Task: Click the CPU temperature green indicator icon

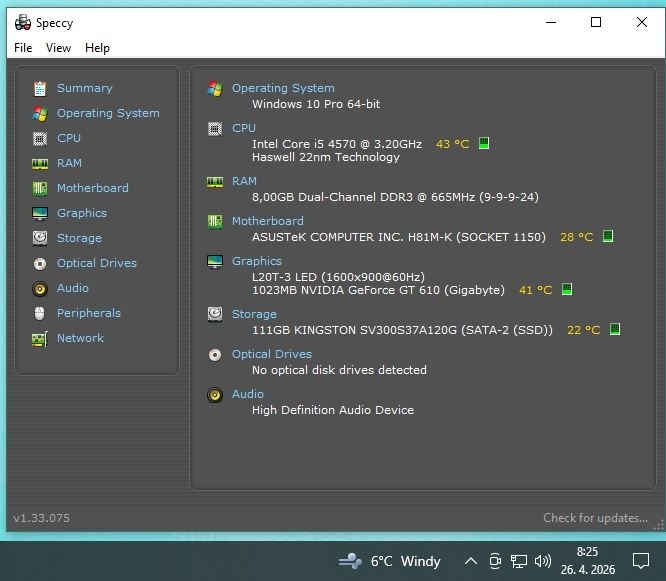Action: 484,143
